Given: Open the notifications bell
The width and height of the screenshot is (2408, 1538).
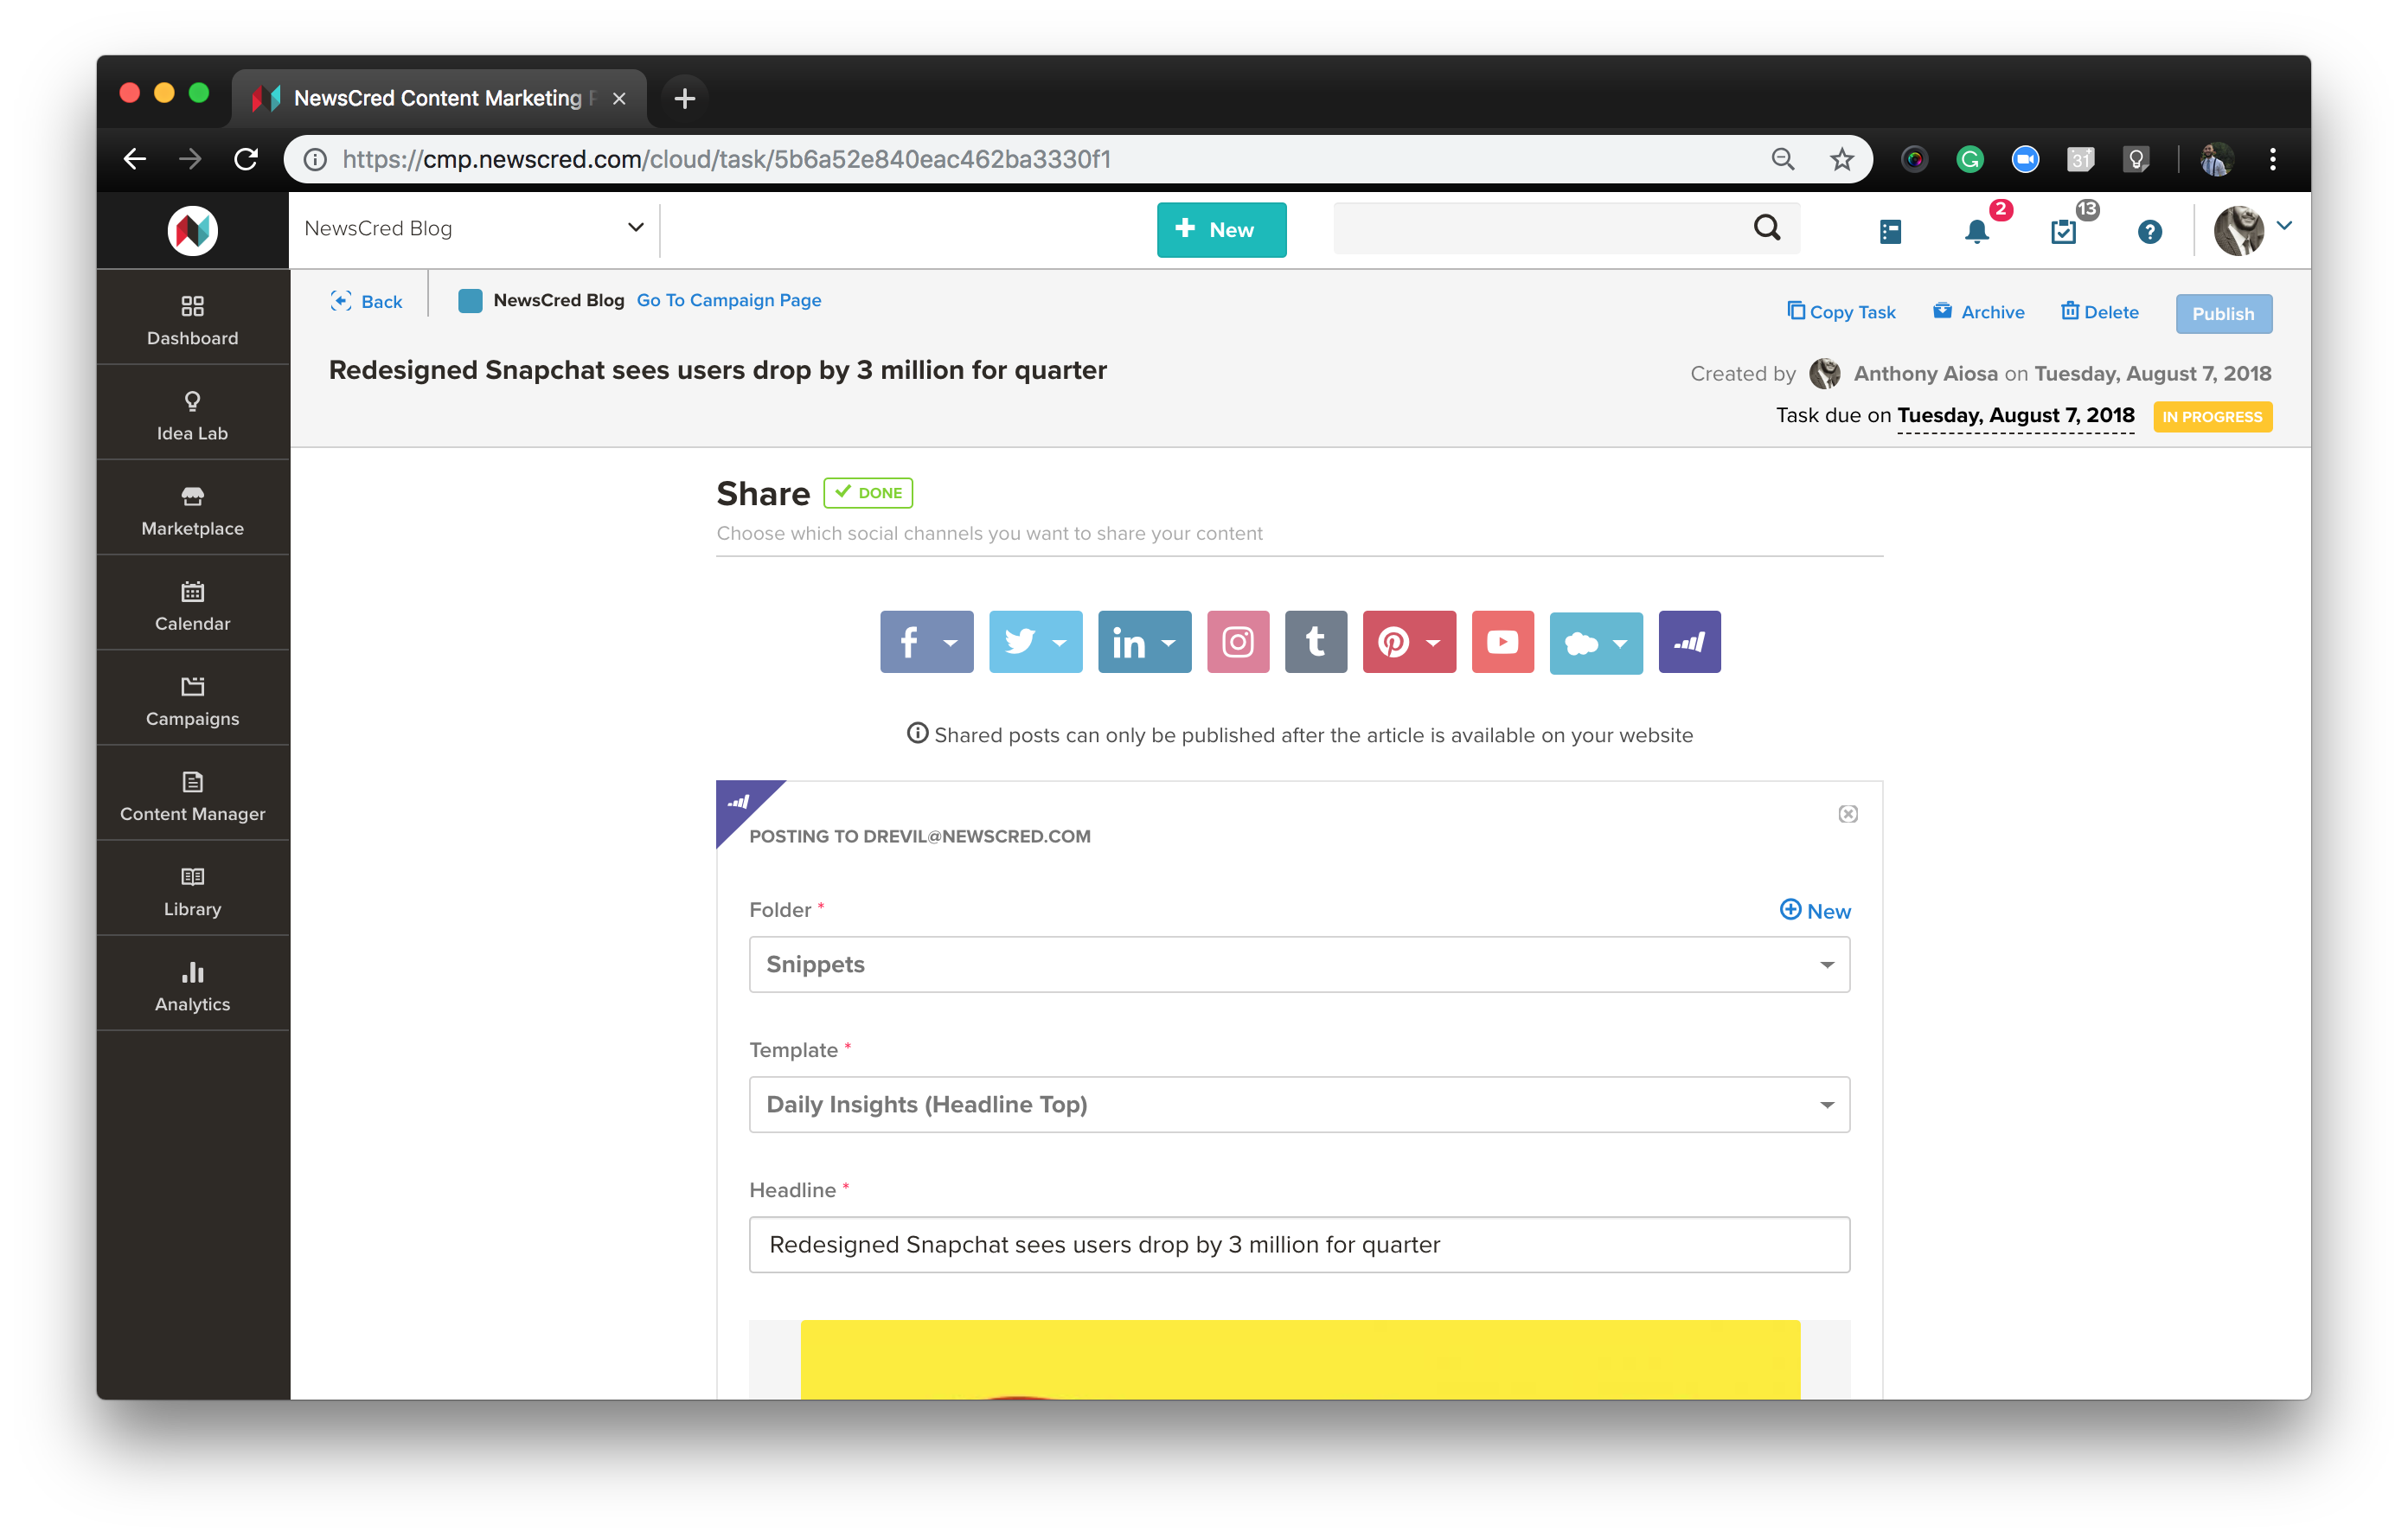Looking at the screenshot, I should (x=1977, y=231).
